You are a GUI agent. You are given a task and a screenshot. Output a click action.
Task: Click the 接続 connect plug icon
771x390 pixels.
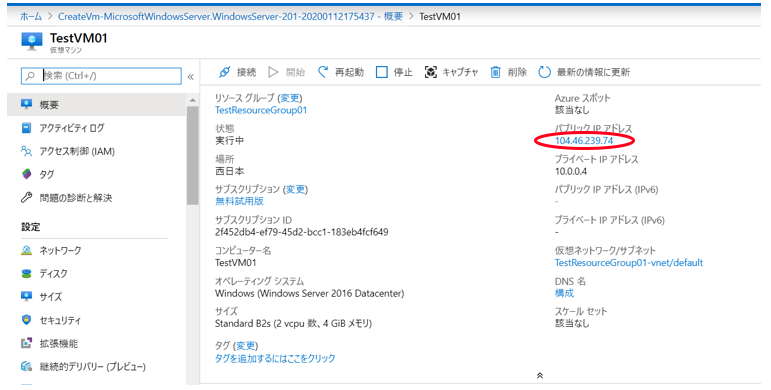point(224,72)
